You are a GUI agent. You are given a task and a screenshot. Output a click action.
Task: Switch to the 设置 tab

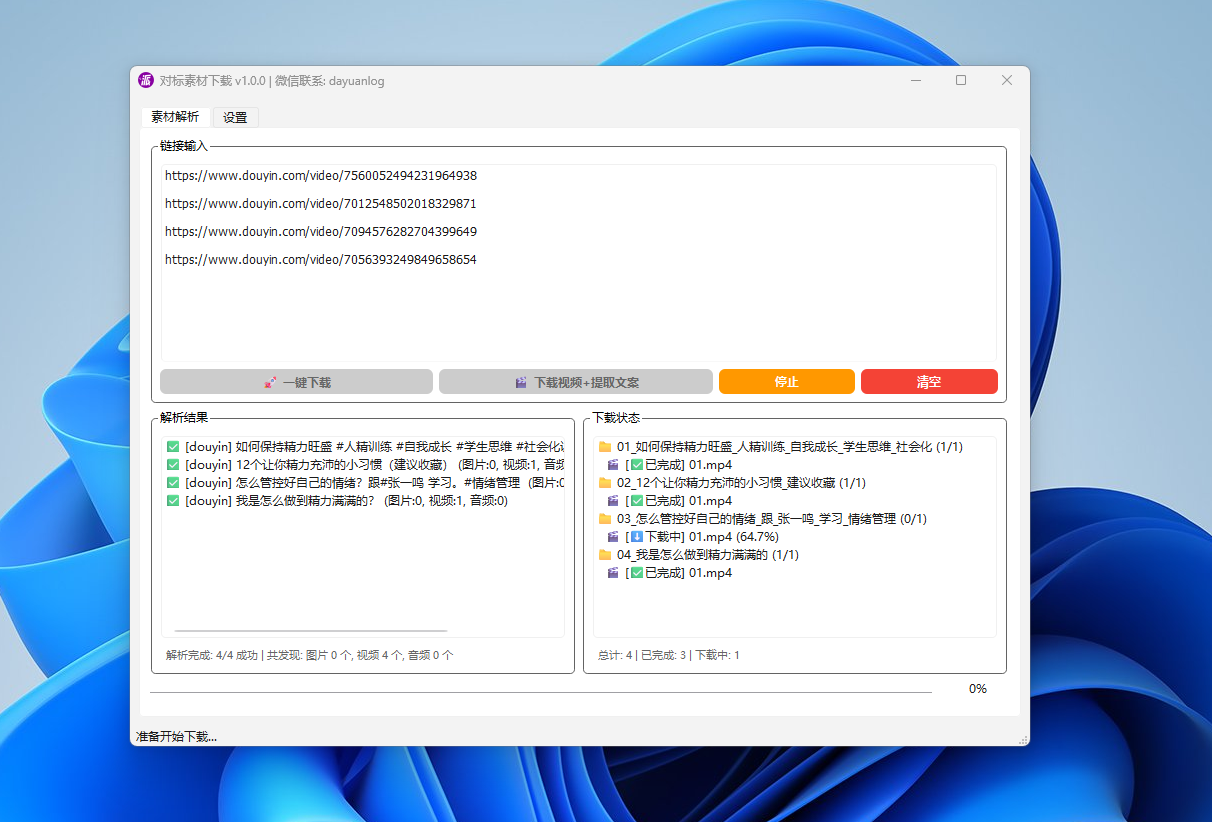(x=235, y=117)
